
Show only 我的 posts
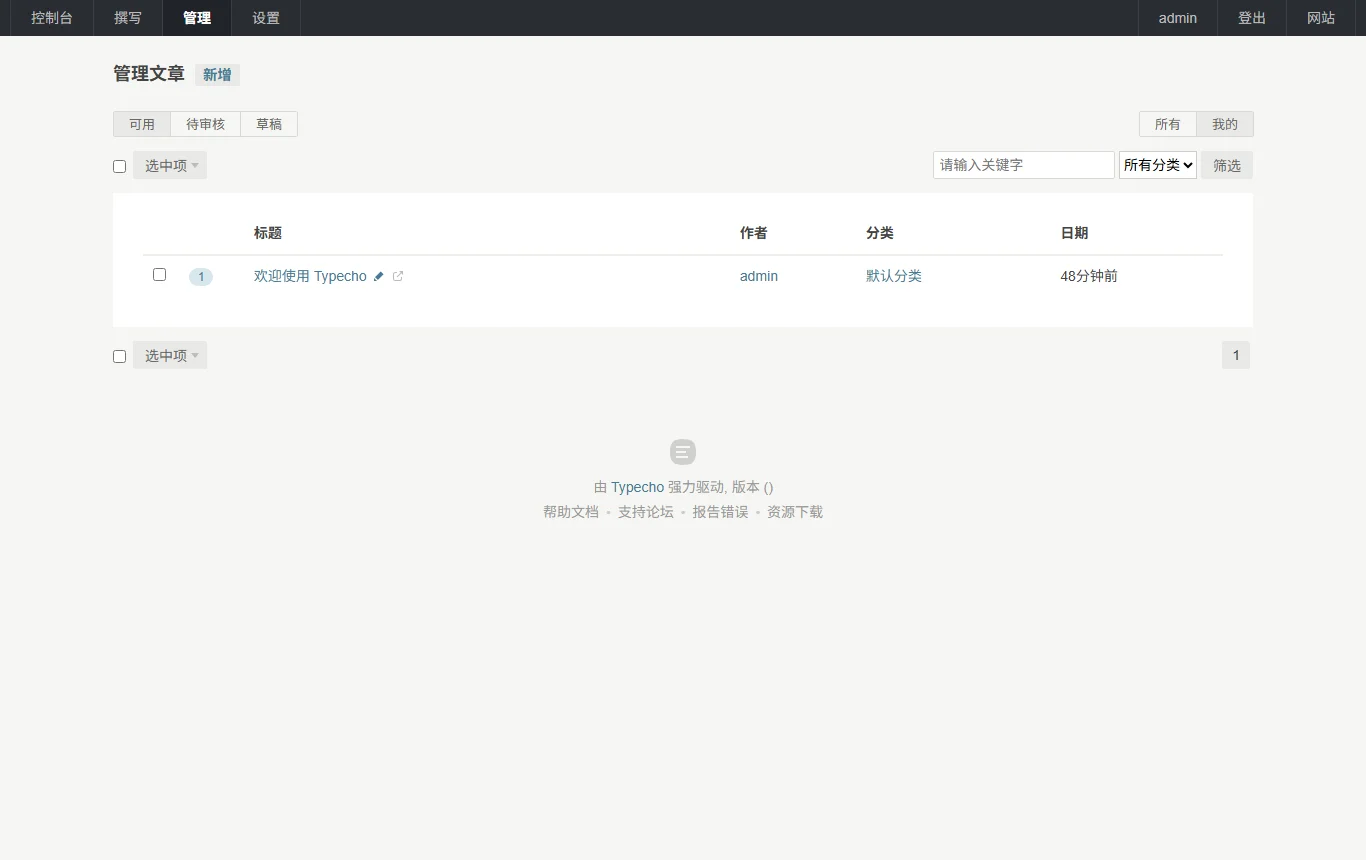point(1225,124)
